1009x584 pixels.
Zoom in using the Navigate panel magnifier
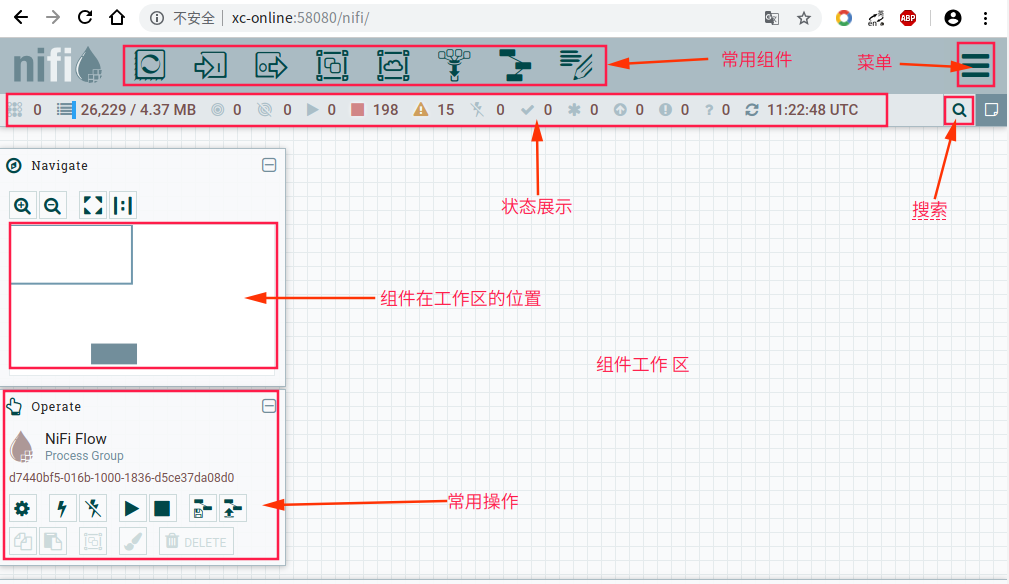point(22,205)
